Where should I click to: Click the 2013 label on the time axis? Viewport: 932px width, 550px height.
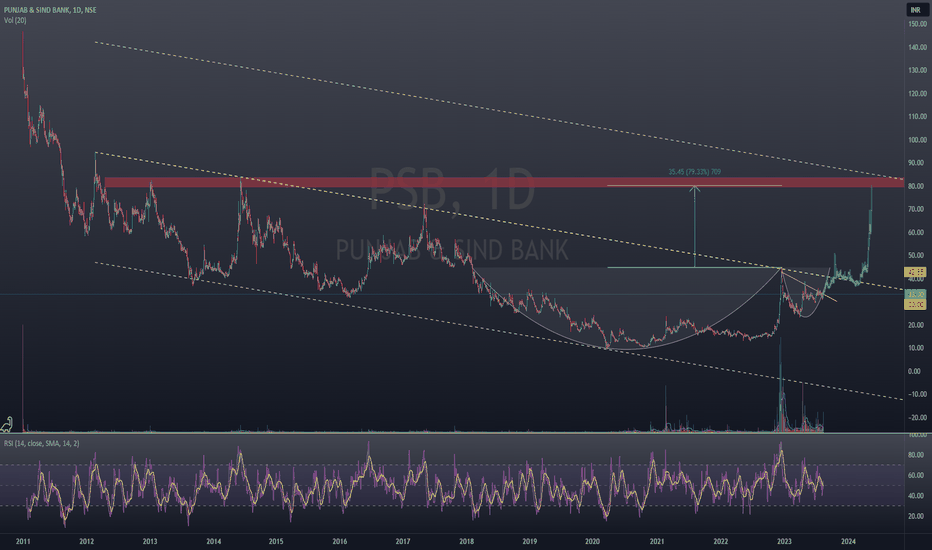click(150, 542)
